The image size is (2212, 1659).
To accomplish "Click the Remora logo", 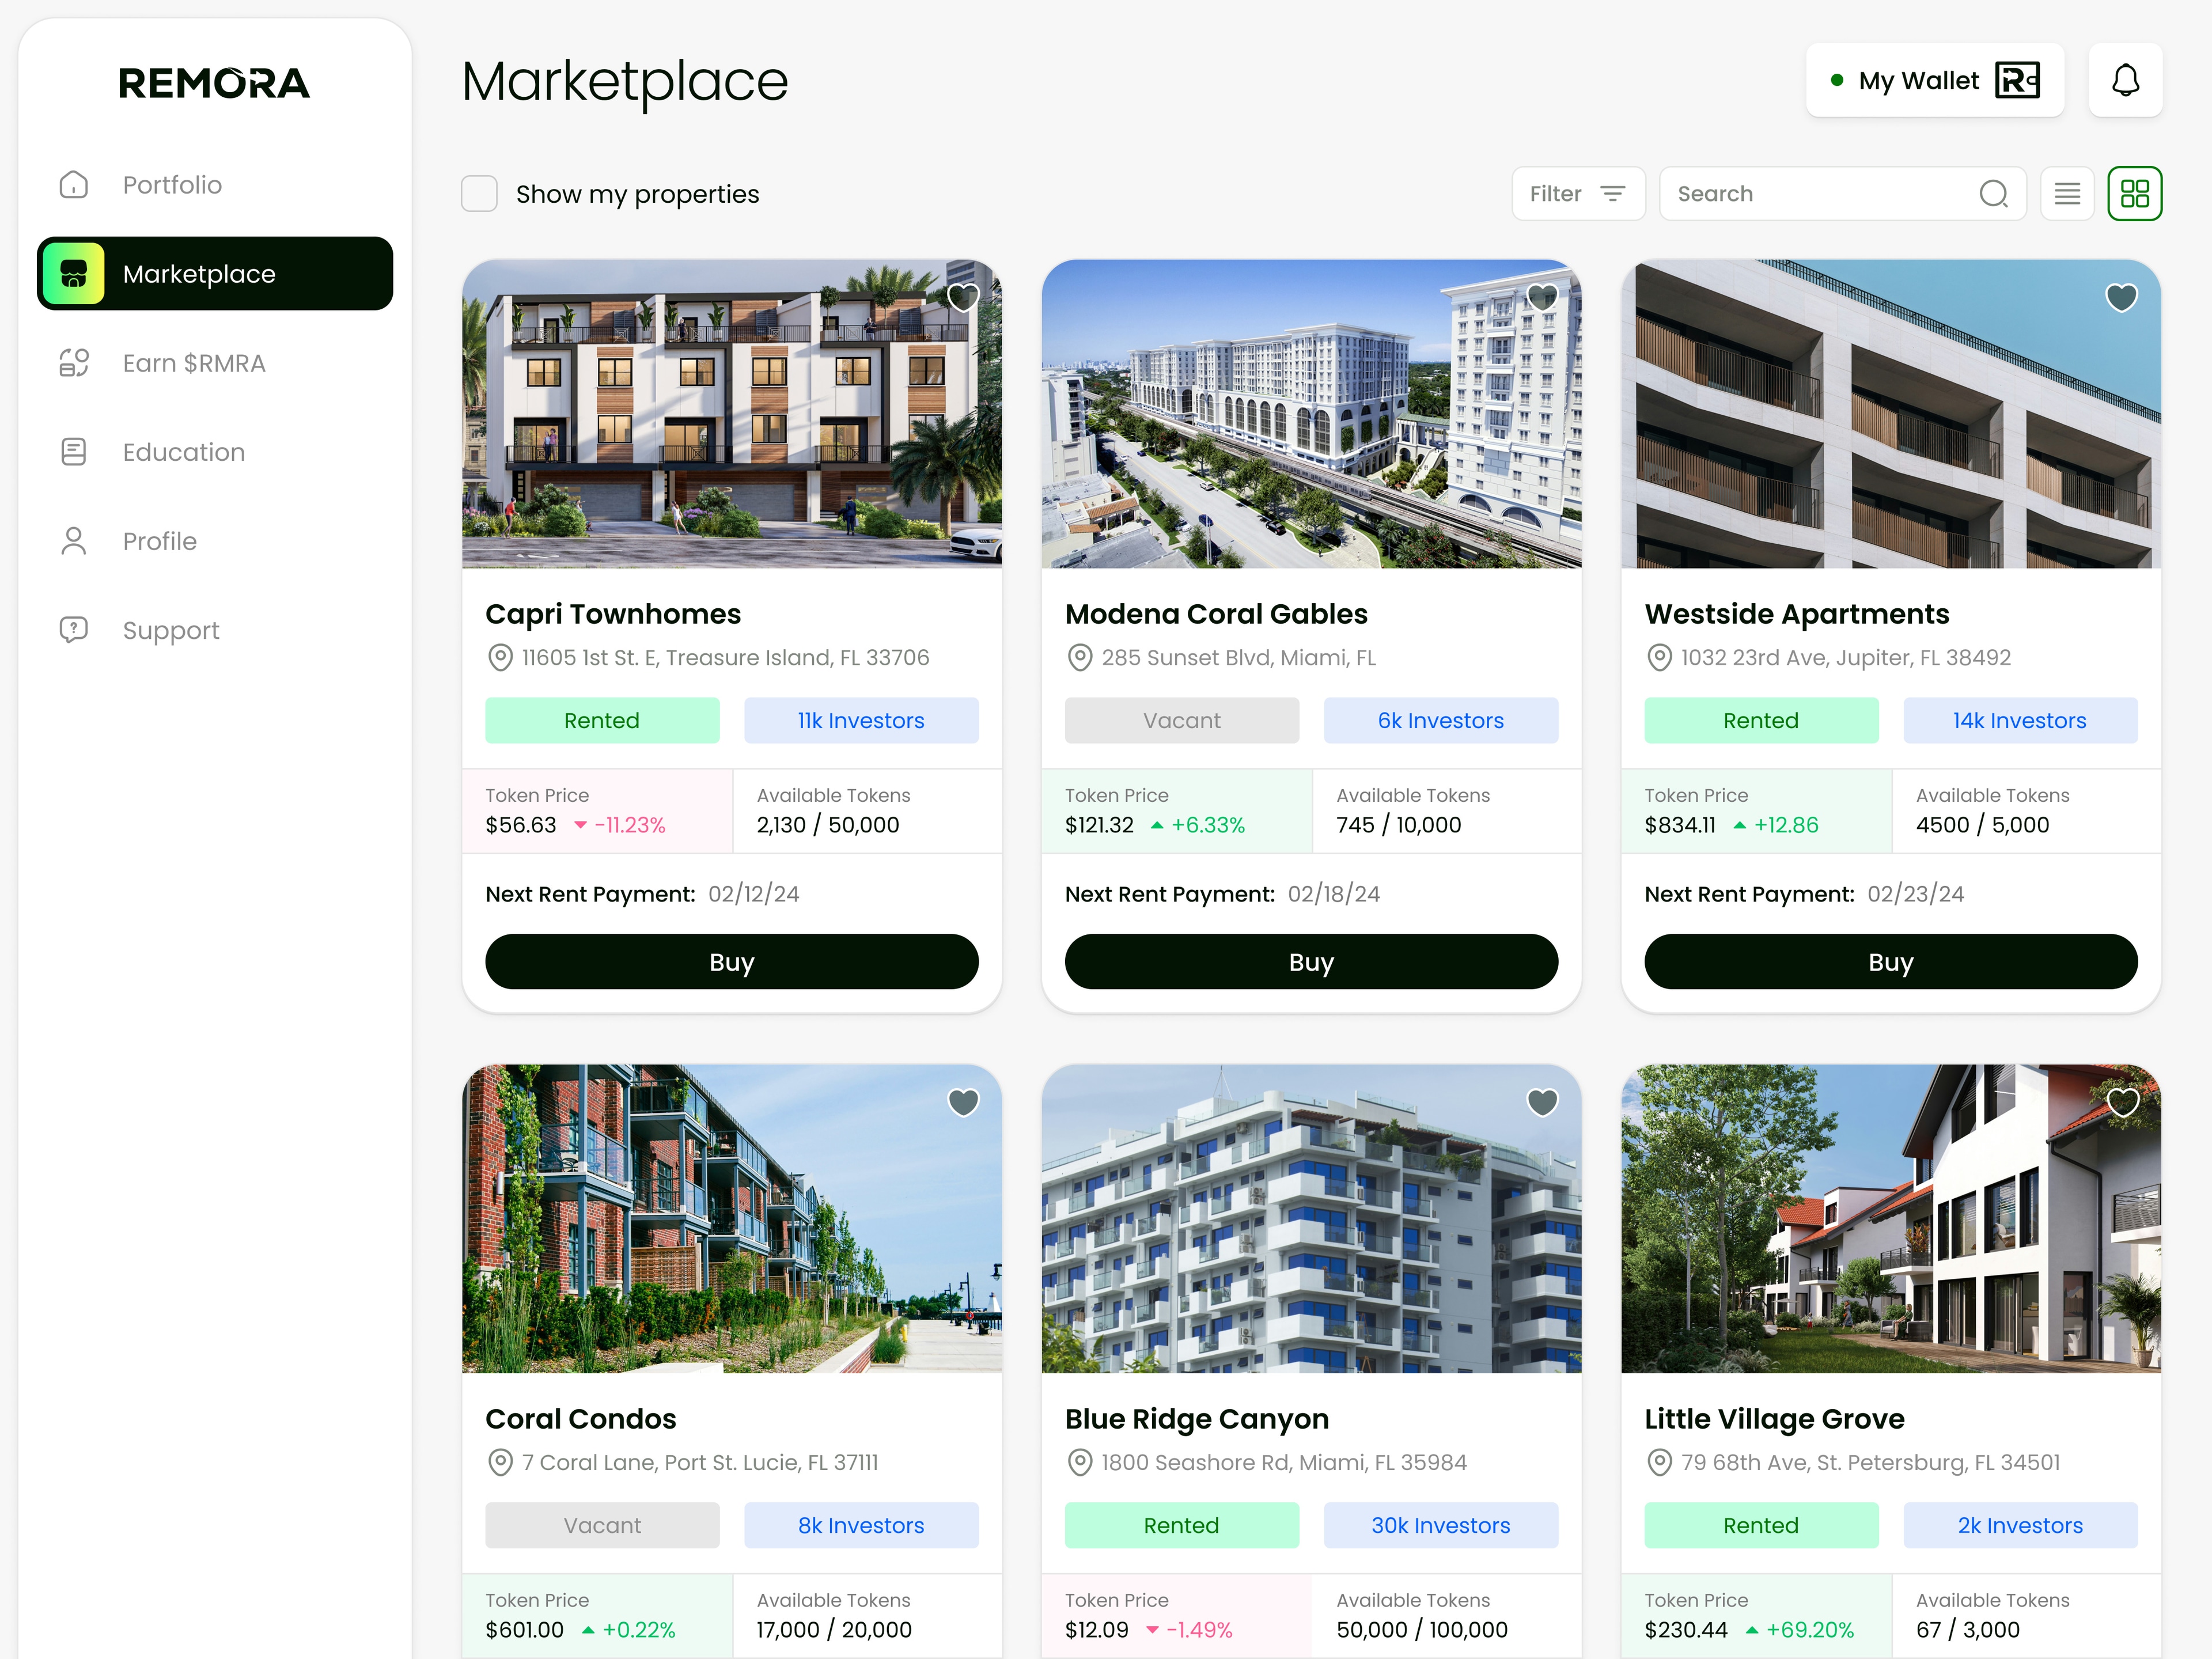I will point(214,83).
